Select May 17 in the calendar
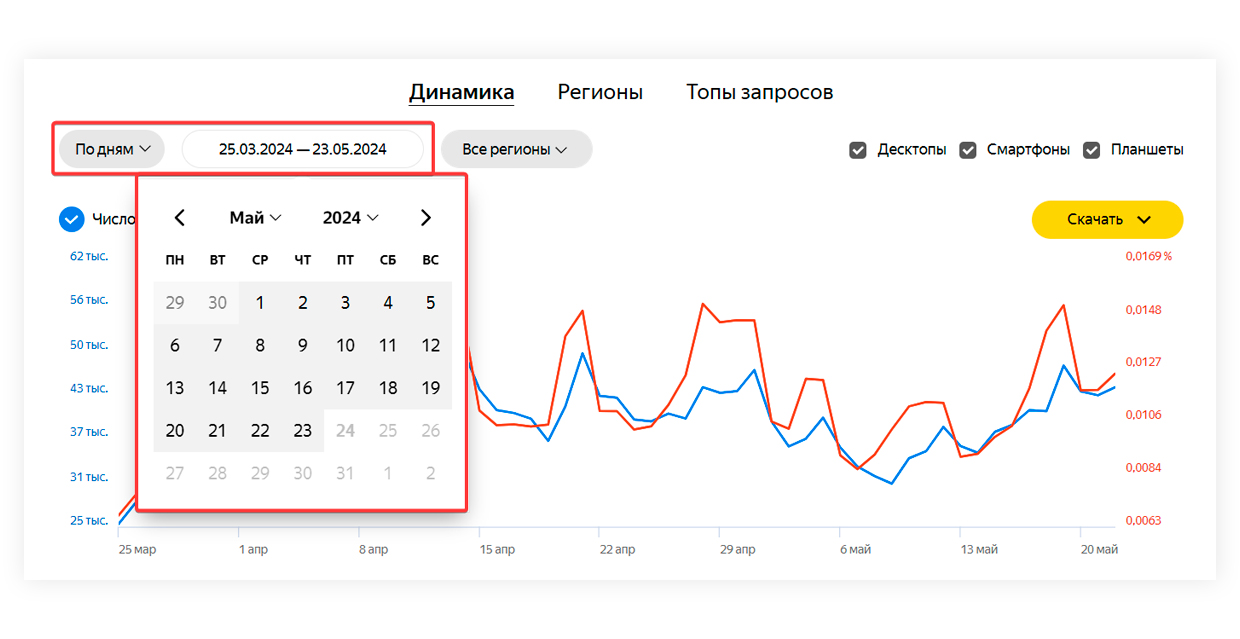Screen dimensions: 1240x639 pos(345,388)
